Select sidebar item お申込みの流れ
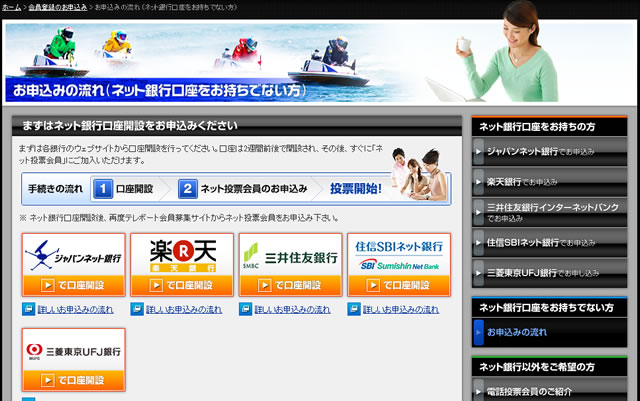The width and height of the screenshot is (640, 401). [549, 332]
